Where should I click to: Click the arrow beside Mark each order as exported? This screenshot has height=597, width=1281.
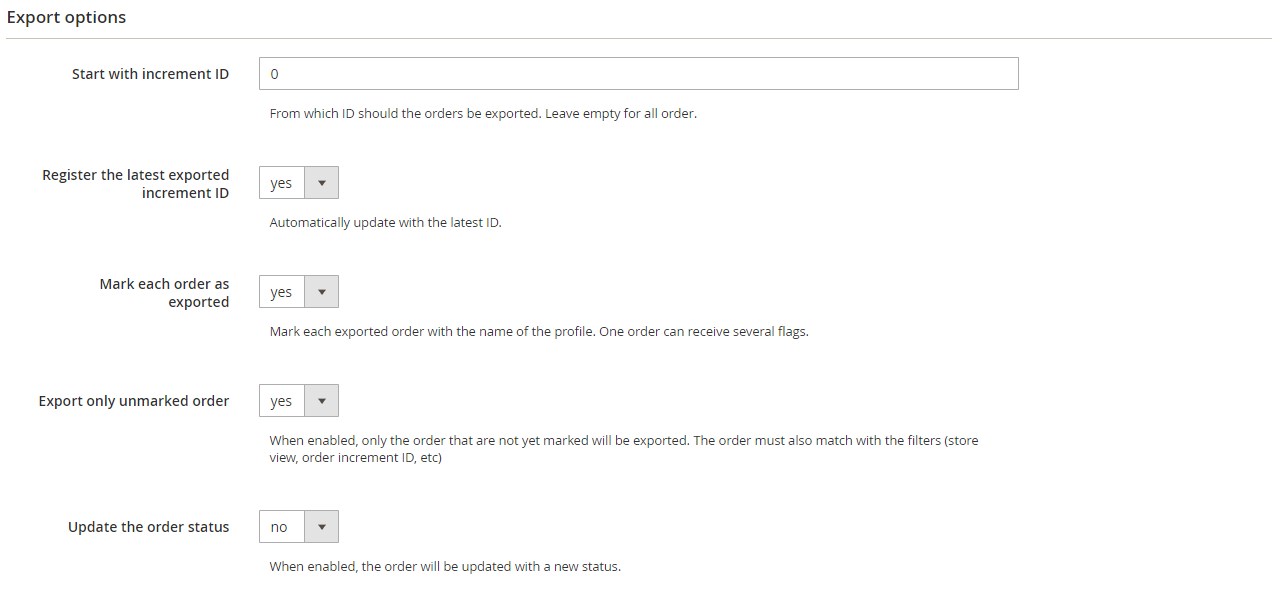click(x=322, y=292)
